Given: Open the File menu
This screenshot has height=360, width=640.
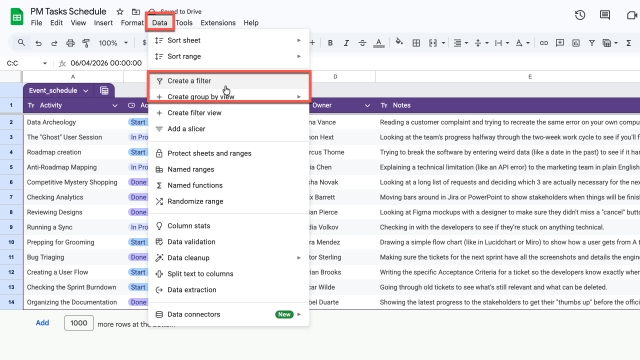Looking at the screenshot, I should click(36, 23).
